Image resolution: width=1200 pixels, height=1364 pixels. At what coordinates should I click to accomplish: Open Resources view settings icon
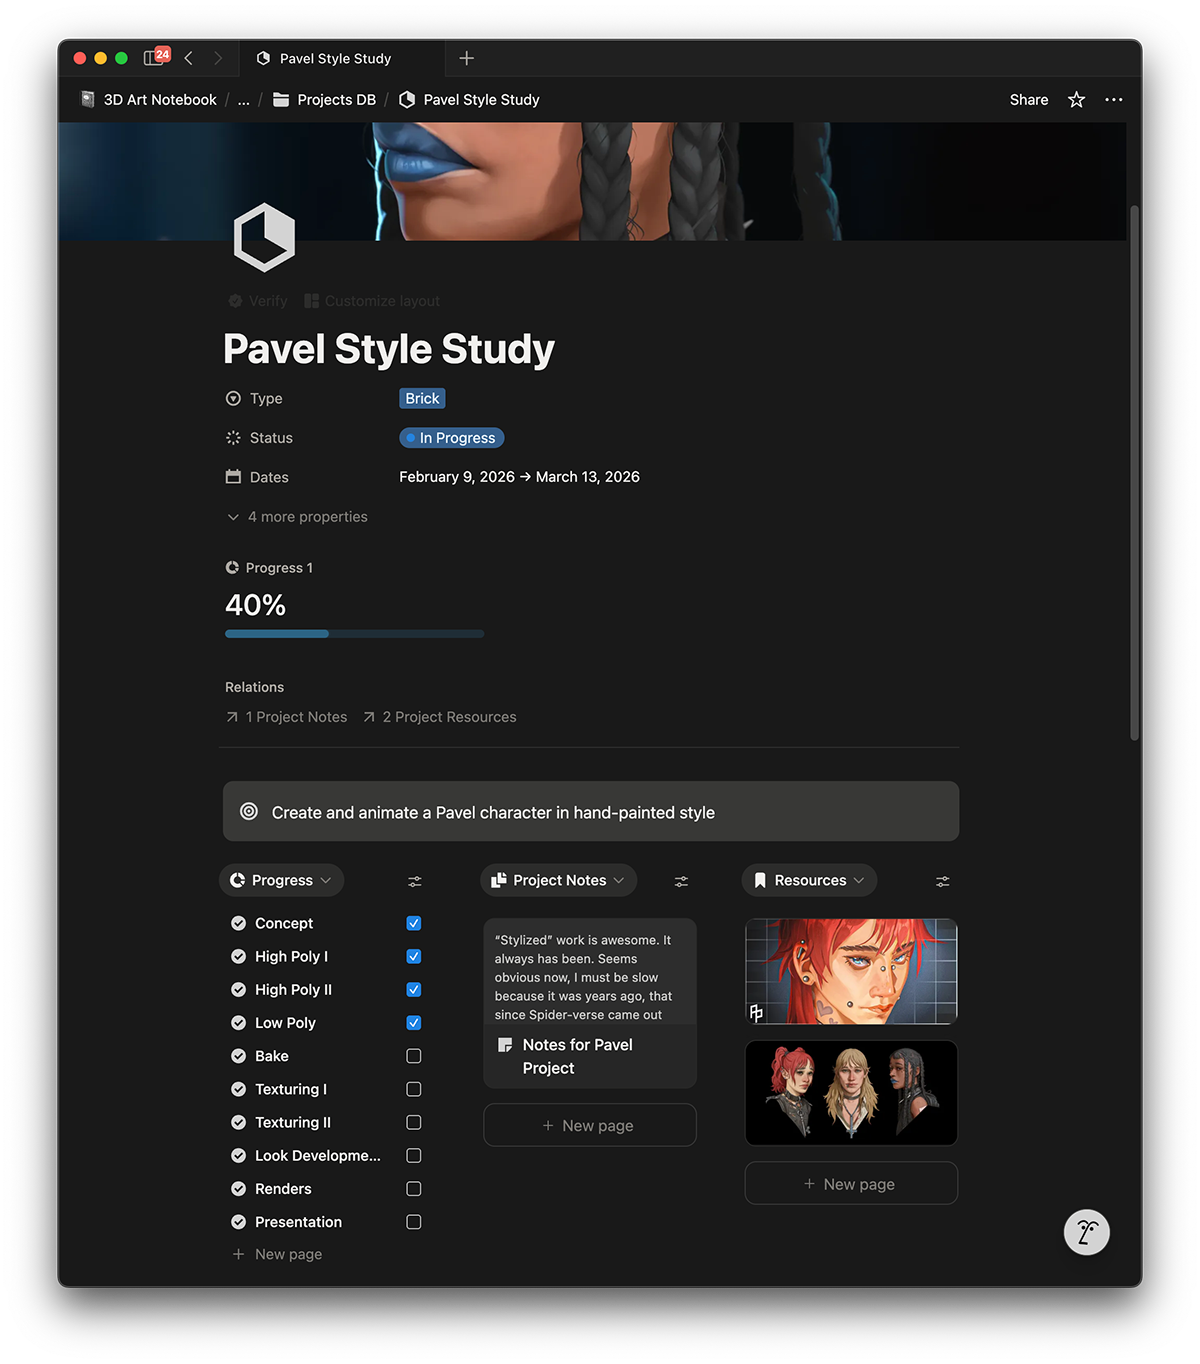[x=942, y=881]
